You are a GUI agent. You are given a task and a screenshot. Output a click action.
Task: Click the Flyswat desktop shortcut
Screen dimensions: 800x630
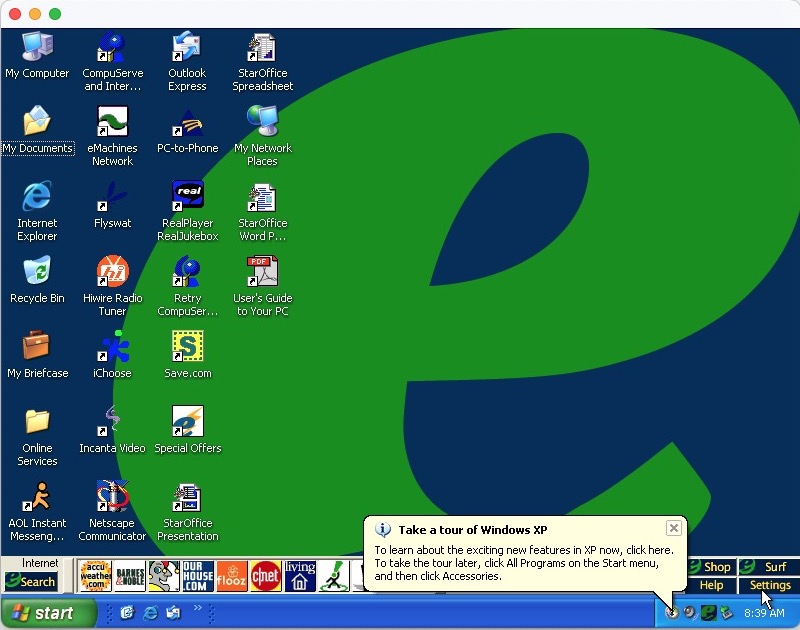[x=112, y=197]
